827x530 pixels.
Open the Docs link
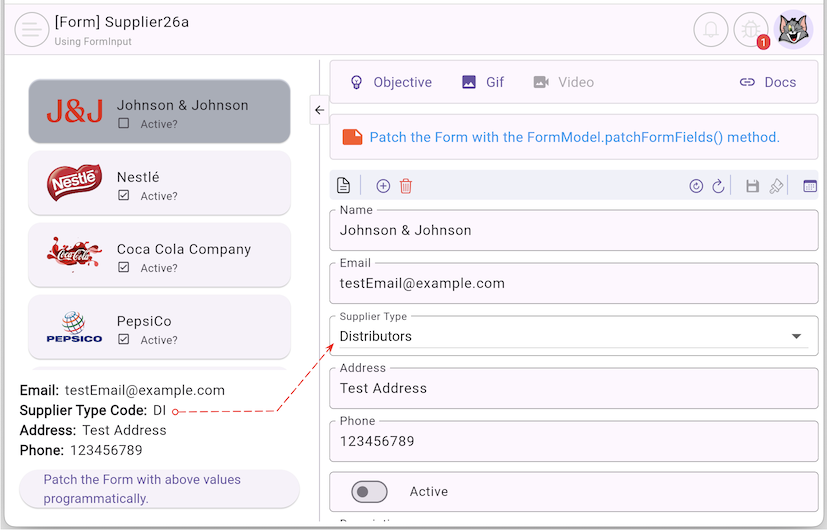click(x=767, y=82)
